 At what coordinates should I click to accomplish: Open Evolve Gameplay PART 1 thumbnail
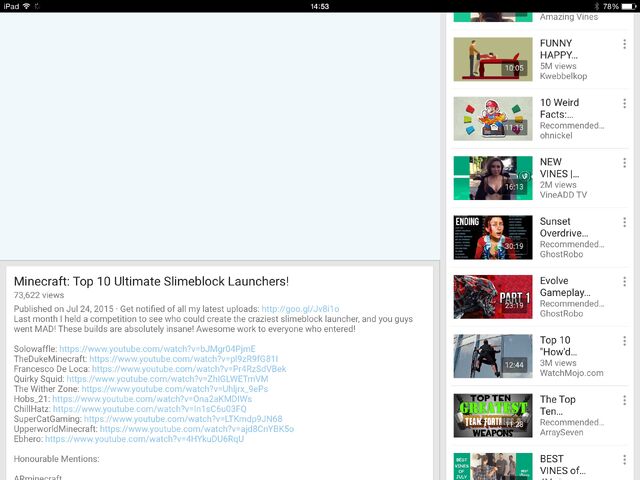(493, 297)
